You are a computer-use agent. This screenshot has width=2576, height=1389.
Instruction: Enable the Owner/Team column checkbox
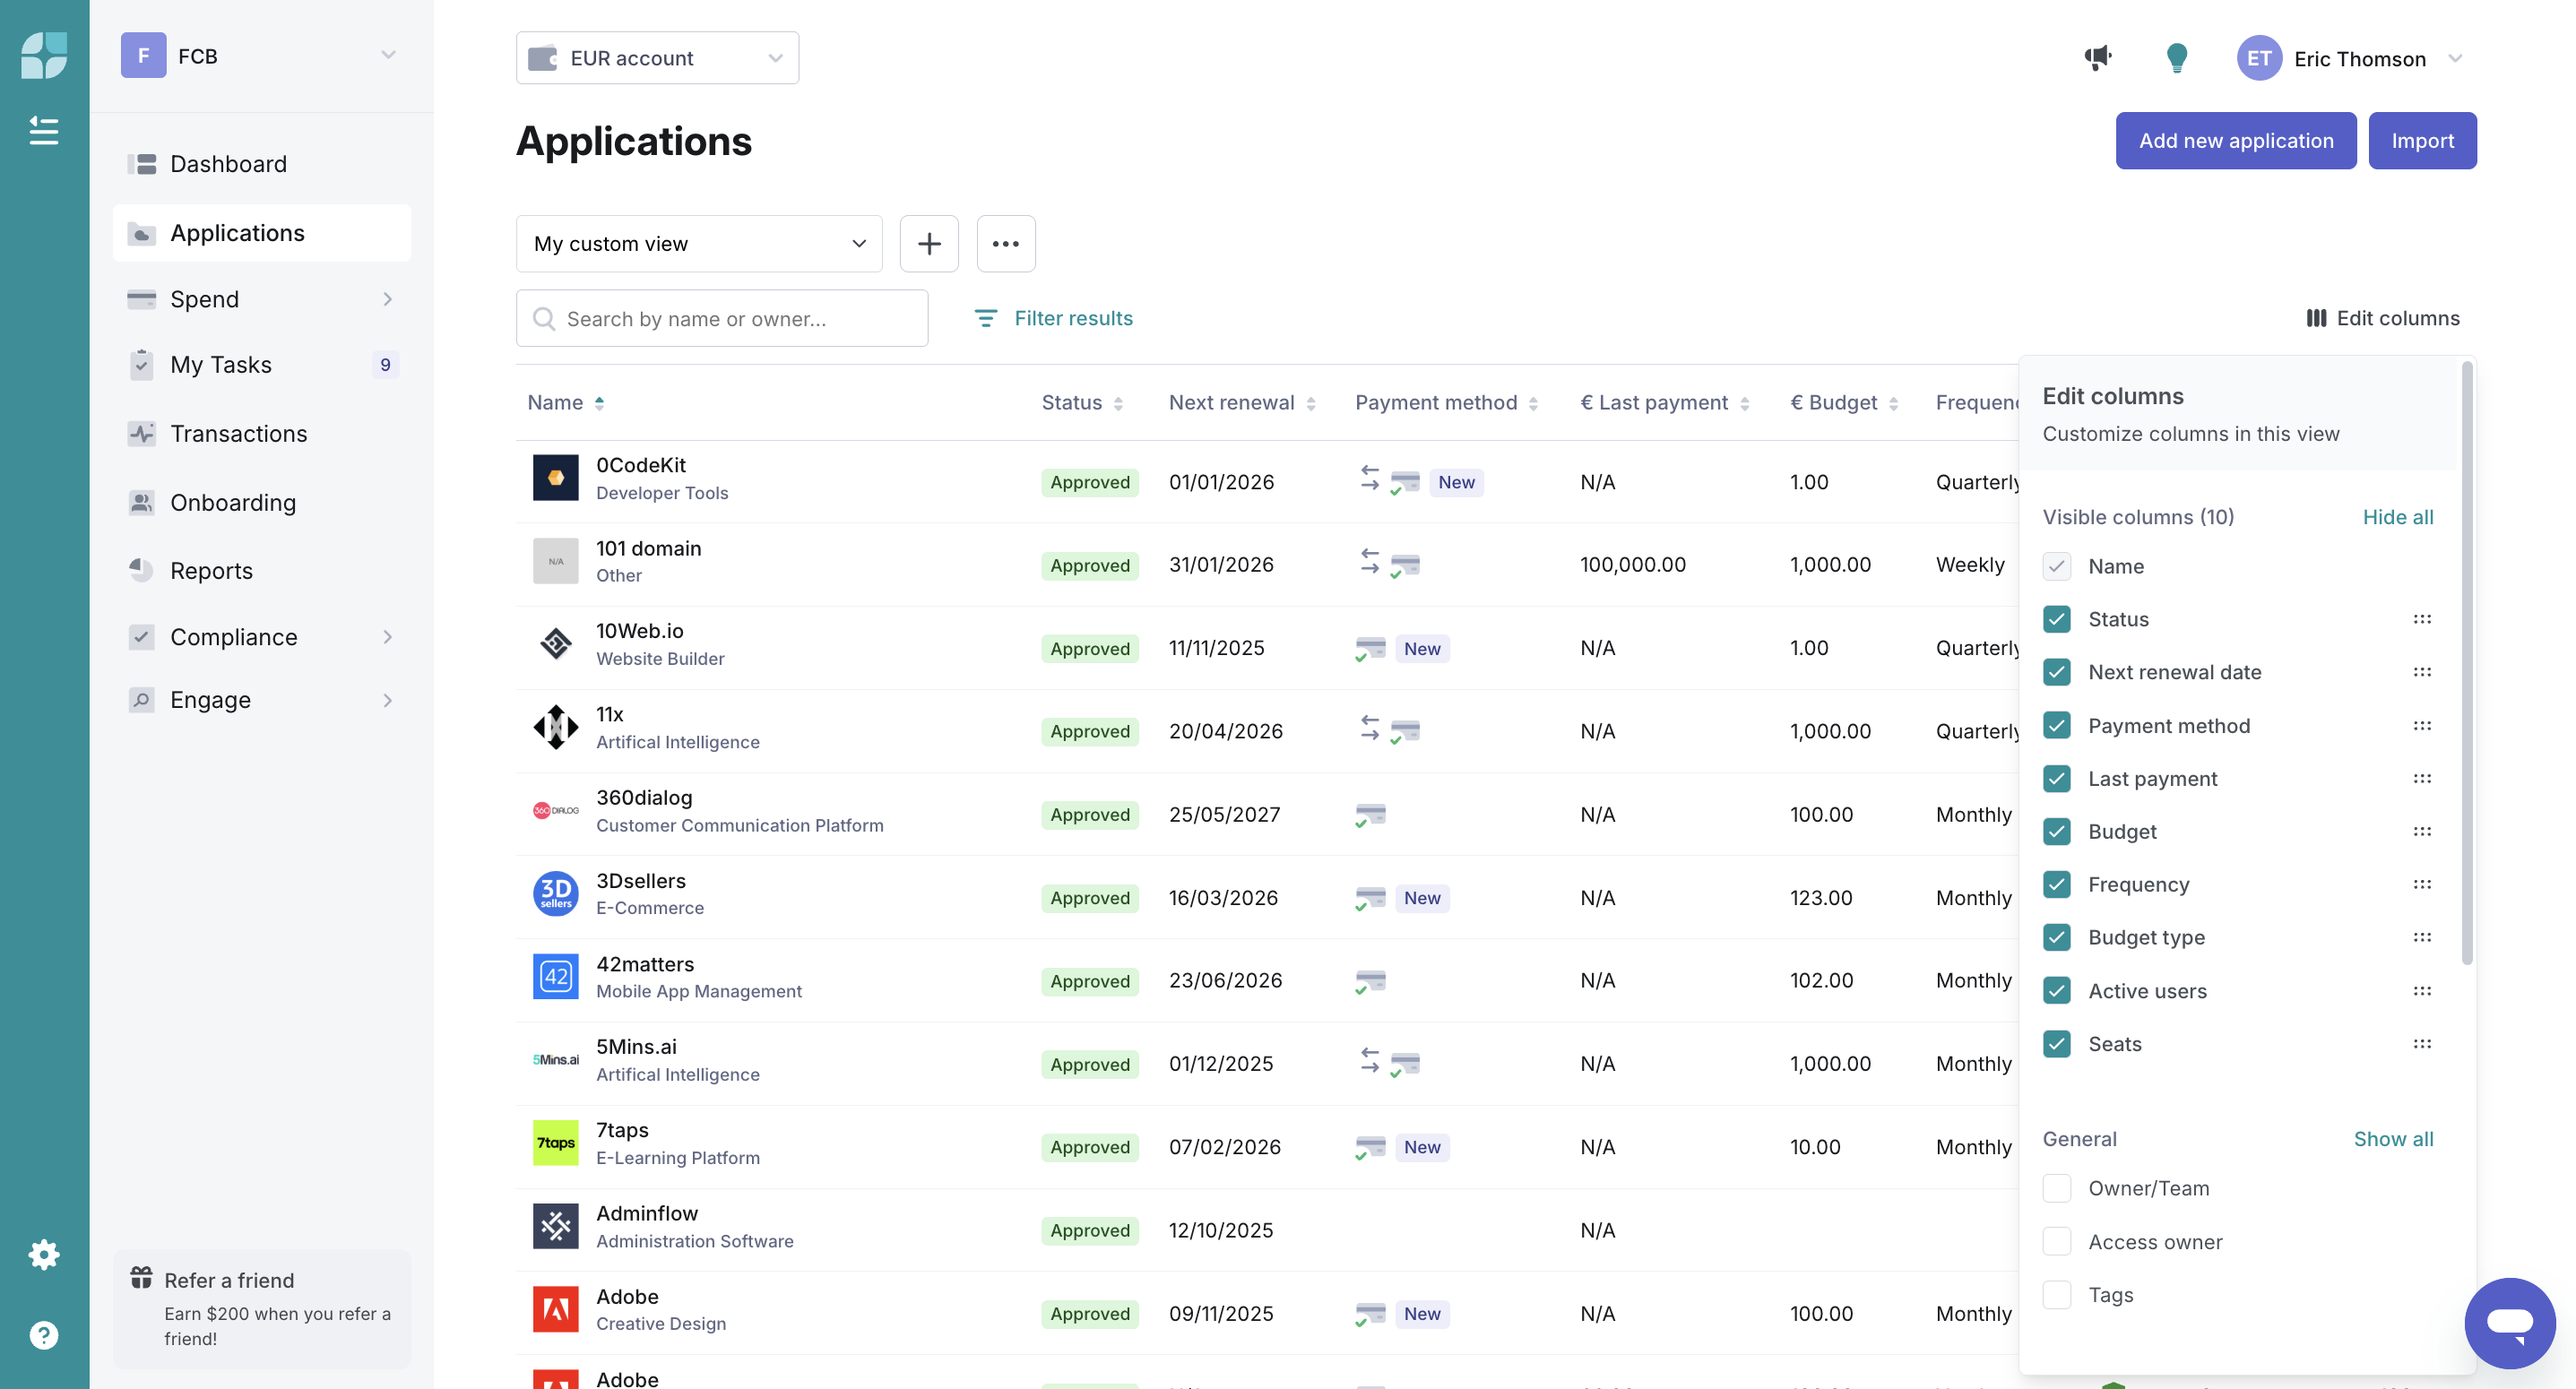[x=2056, y=1188]
